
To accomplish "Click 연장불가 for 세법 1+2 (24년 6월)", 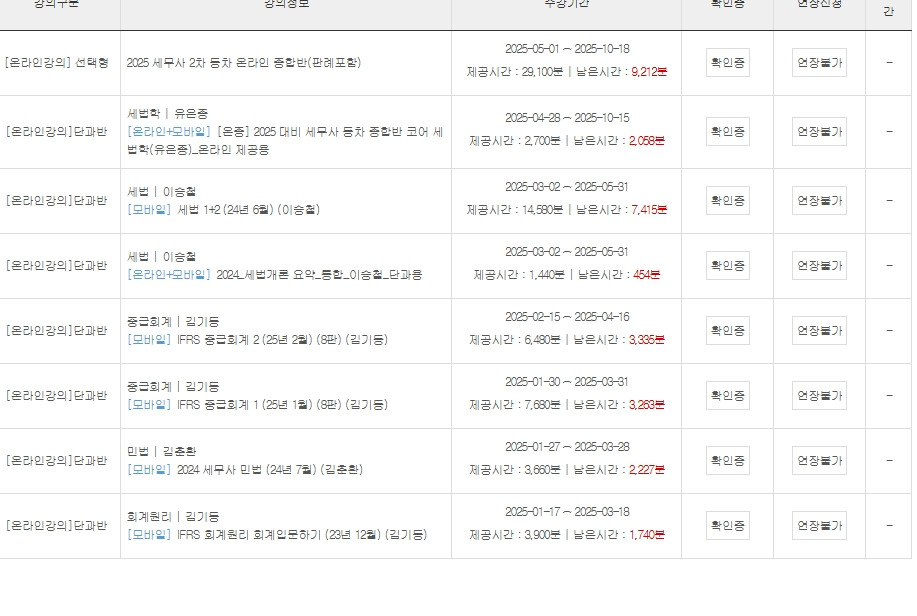I will pos(819,200).
